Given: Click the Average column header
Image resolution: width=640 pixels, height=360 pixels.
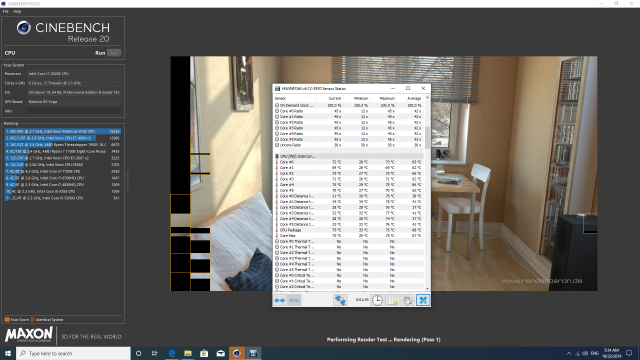Looking at the screenshot, I should pos(410,98).
